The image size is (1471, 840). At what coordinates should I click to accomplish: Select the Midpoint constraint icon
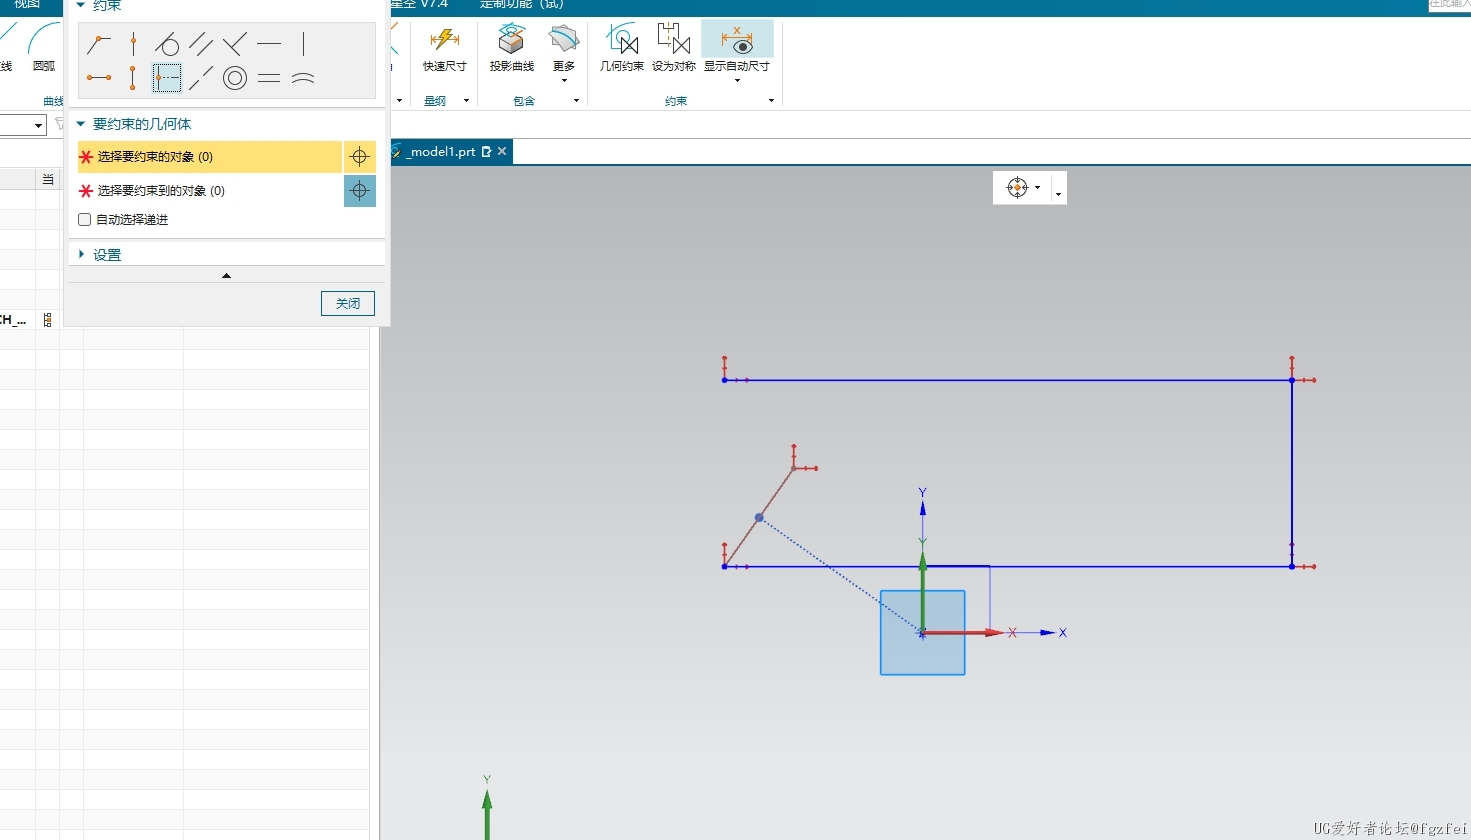pos(167,78)
